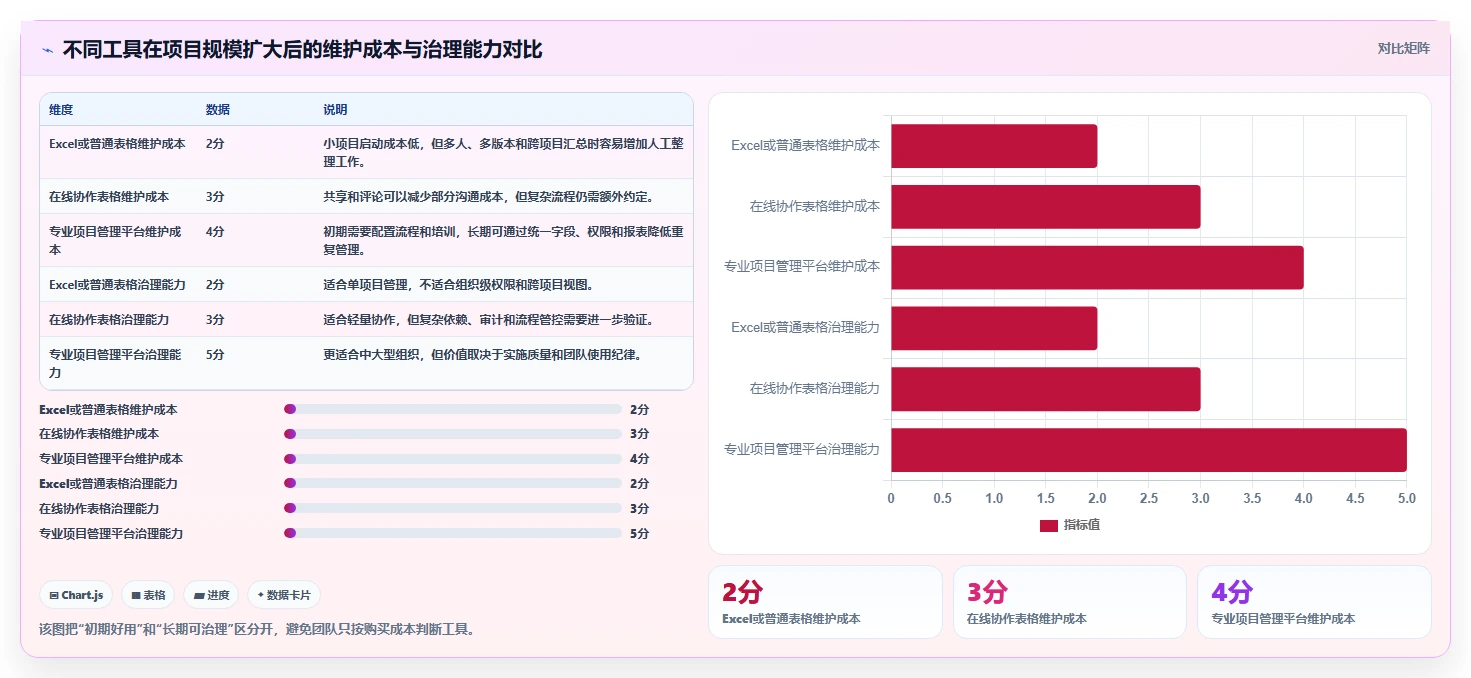Screen dimensions: 1471x678
Task: Click the 数据 column header
Action: [x=218, y=109]
